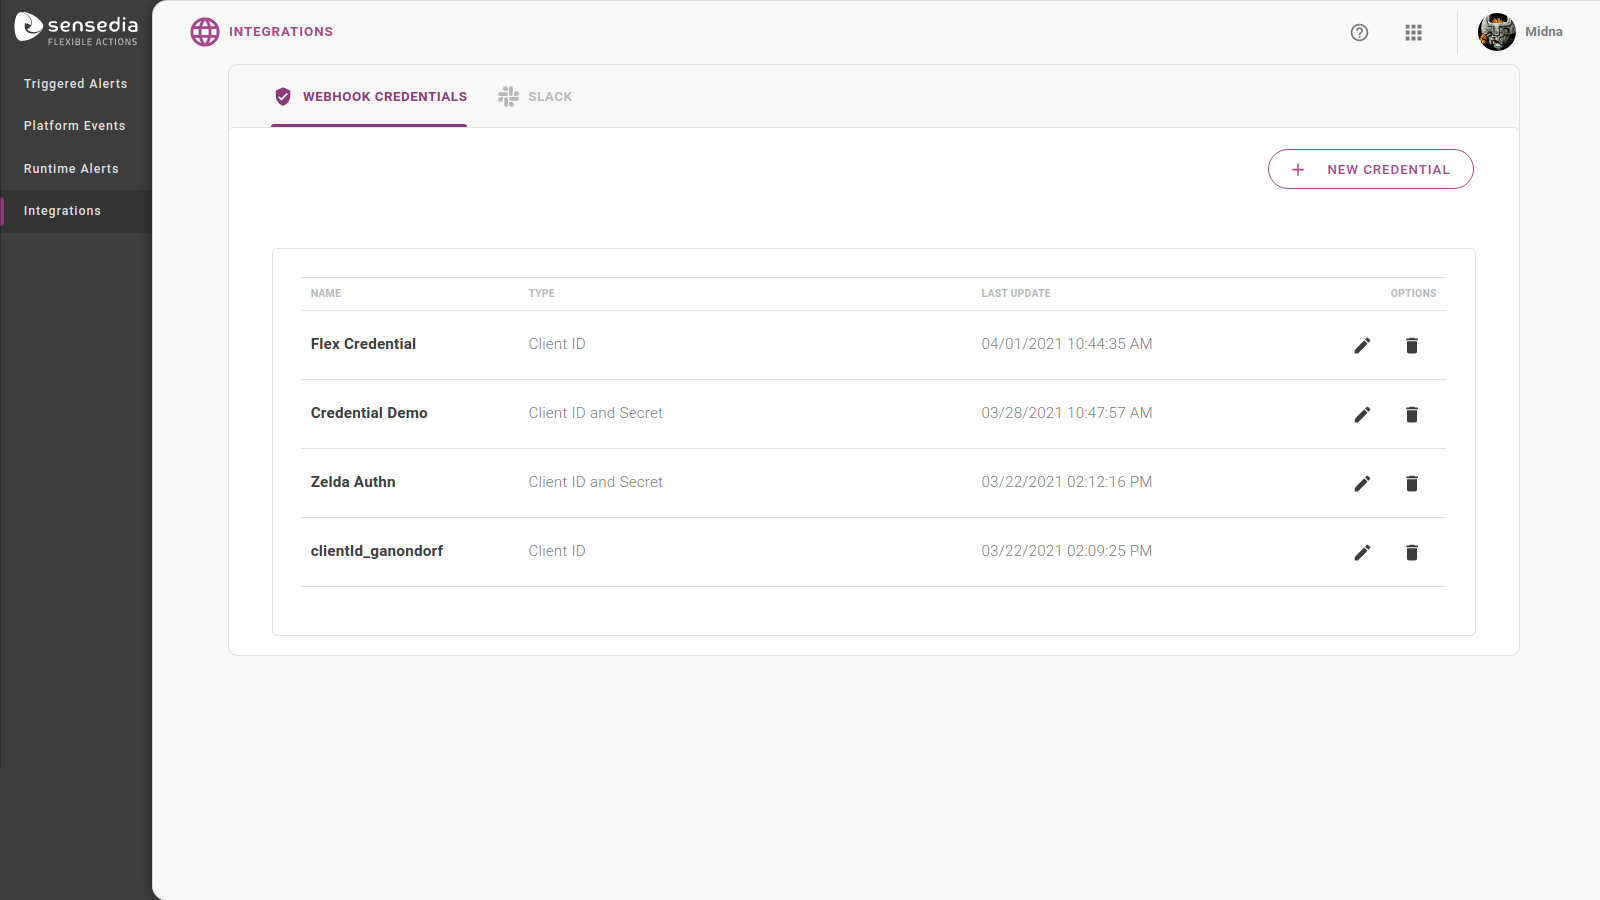Image resolution: width=1600 pixels, height=900 pixels.
Task: Open the Credential Demo entry by its name
Action: (369, 412)
